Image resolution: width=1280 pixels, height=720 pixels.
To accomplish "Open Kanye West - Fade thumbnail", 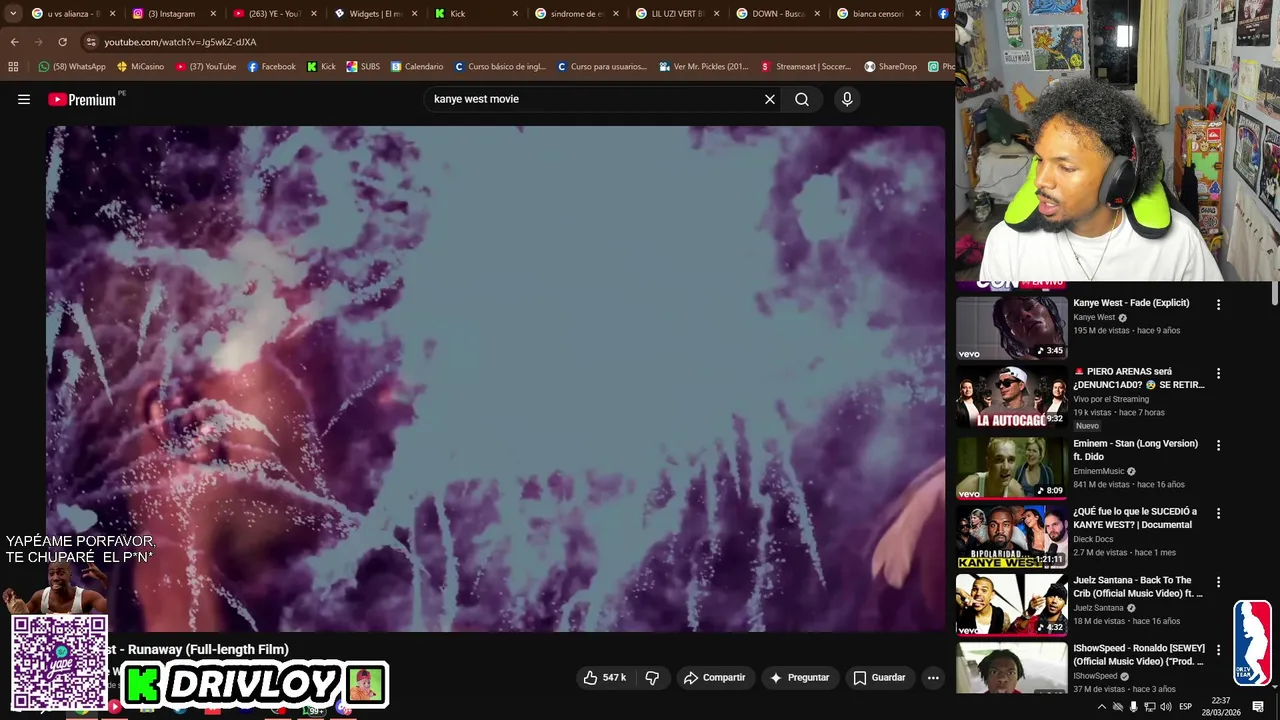I will coord(1011,327).
